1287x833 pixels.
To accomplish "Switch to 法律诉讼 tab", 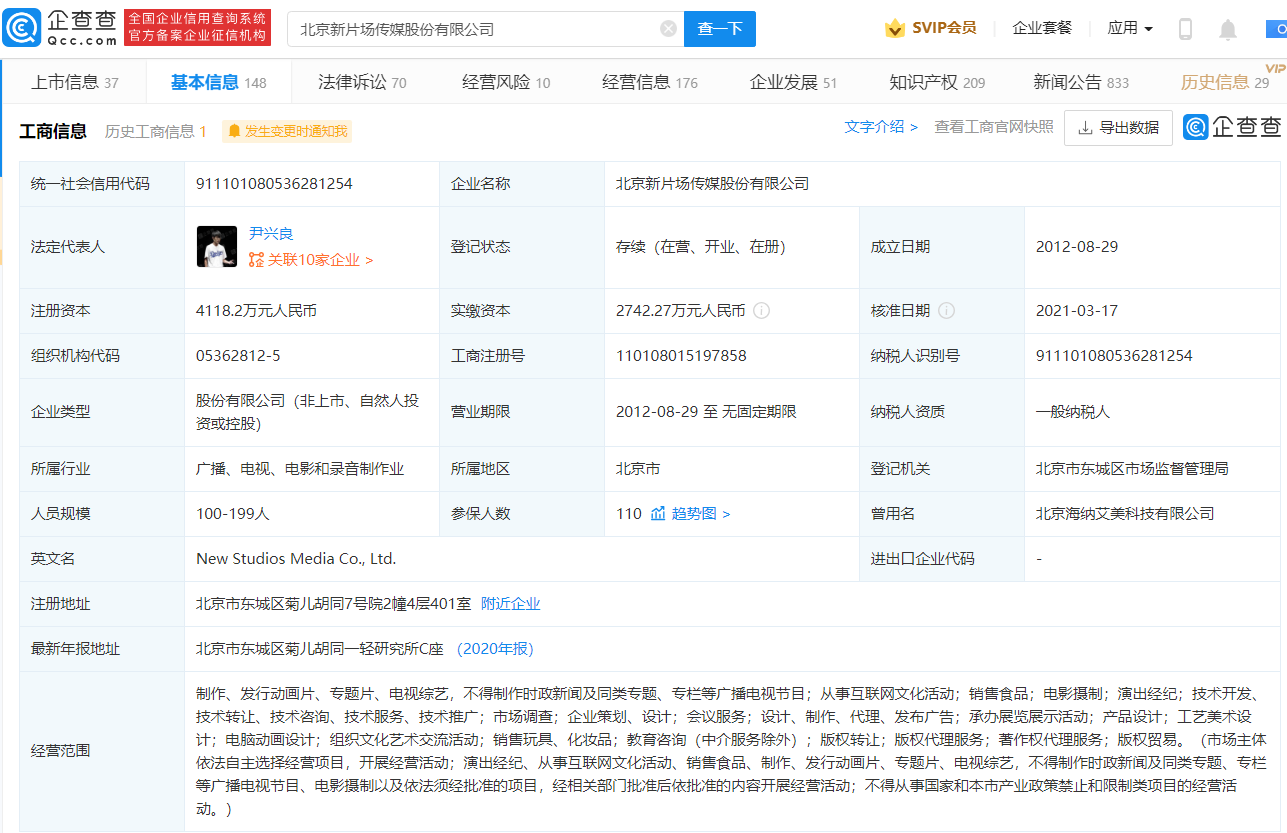I will (362, 82).
